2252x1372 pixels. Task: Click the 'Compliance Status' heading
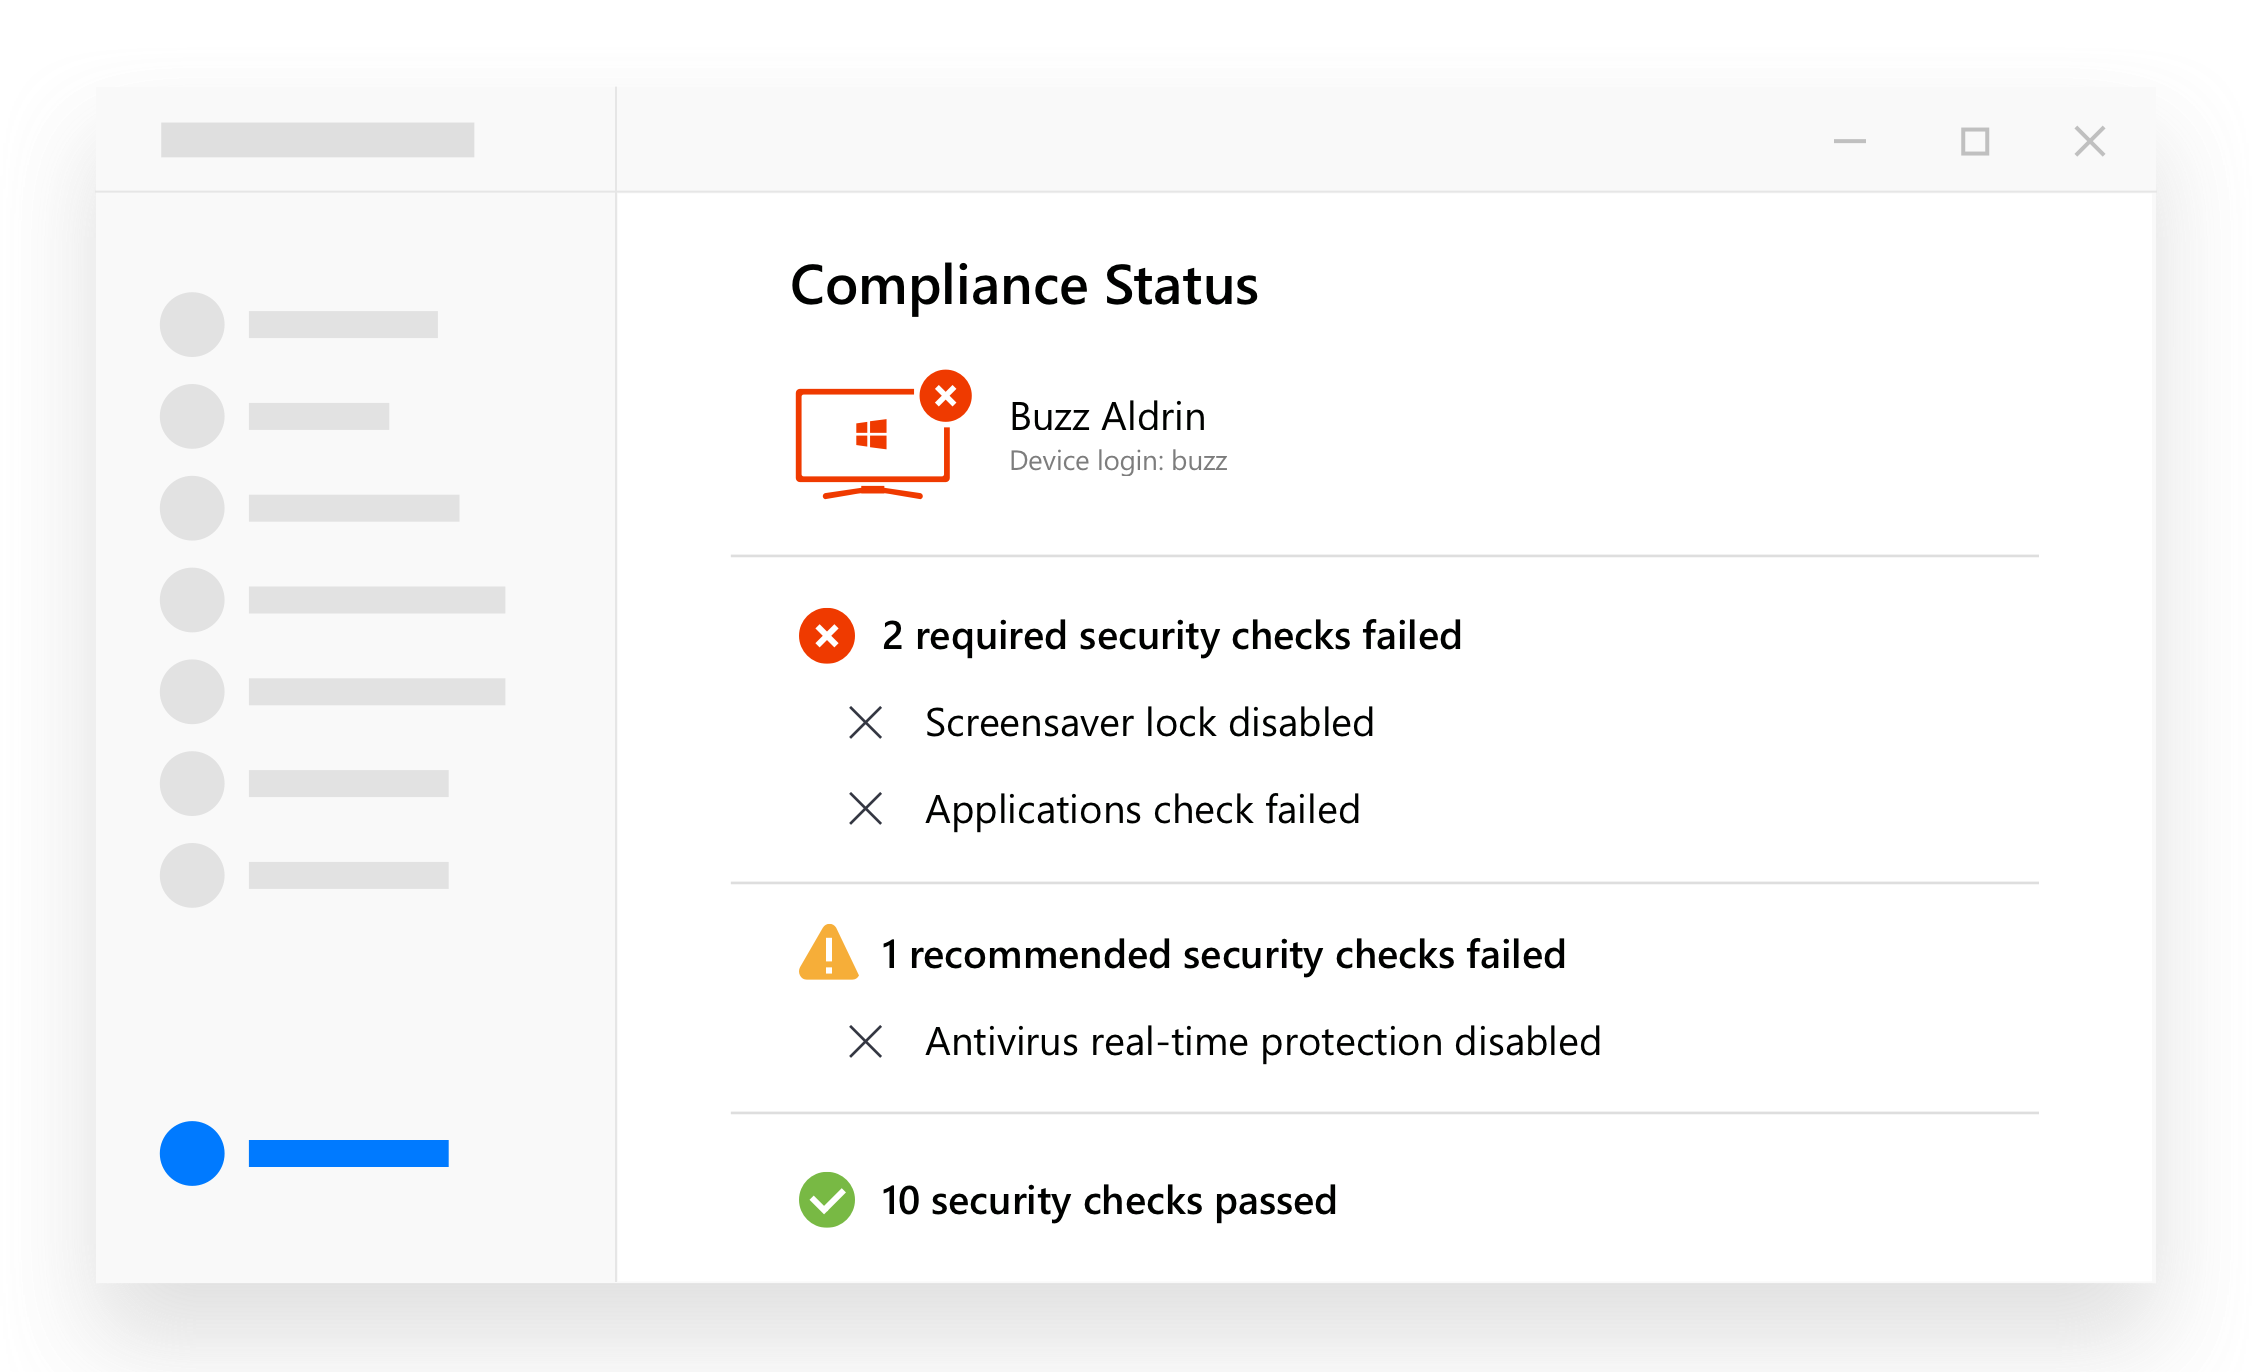(1024, 286)
